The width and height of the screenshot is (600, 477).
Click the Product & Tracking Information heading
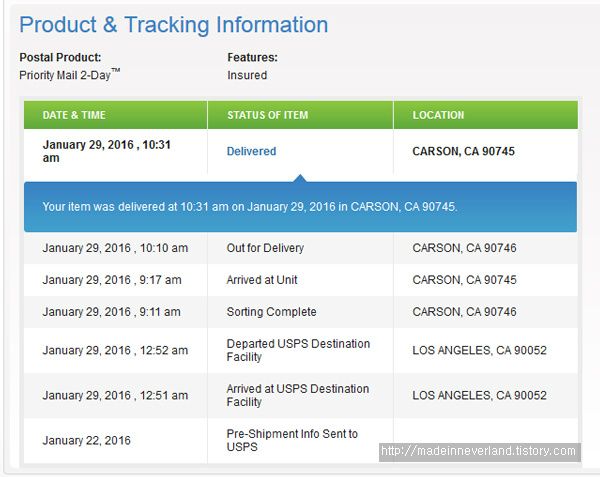[x=174, y=25]
